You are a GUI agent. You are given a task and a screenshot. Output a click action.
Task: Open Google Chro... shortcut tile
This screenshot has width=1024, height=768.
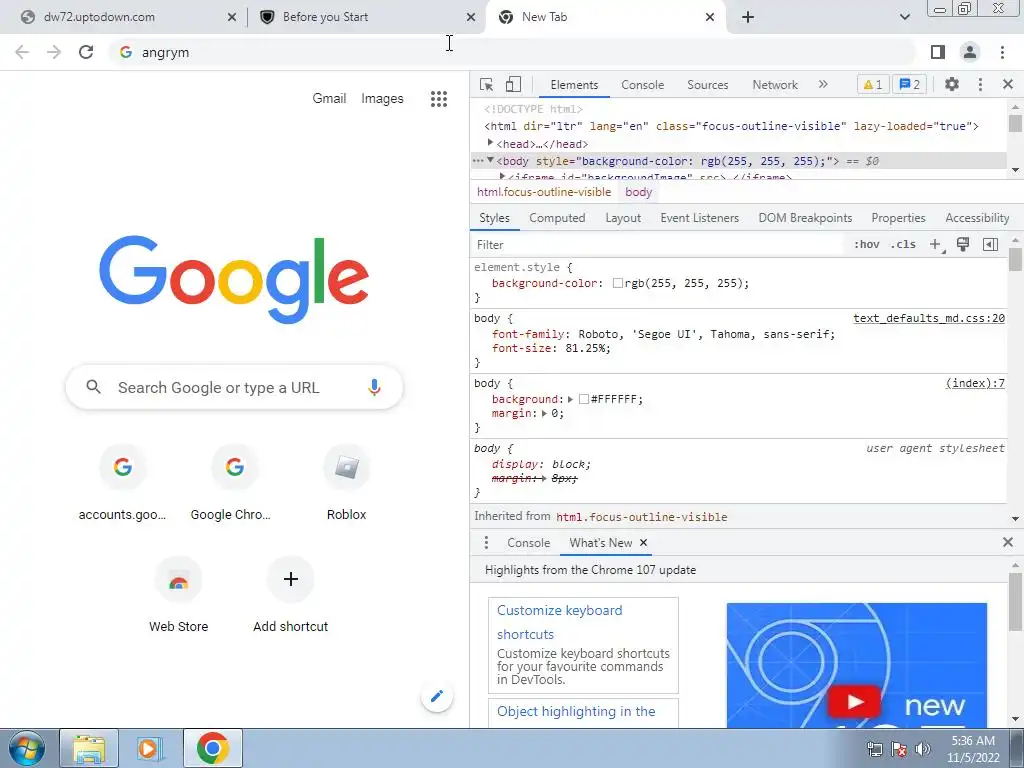(234, 483)
